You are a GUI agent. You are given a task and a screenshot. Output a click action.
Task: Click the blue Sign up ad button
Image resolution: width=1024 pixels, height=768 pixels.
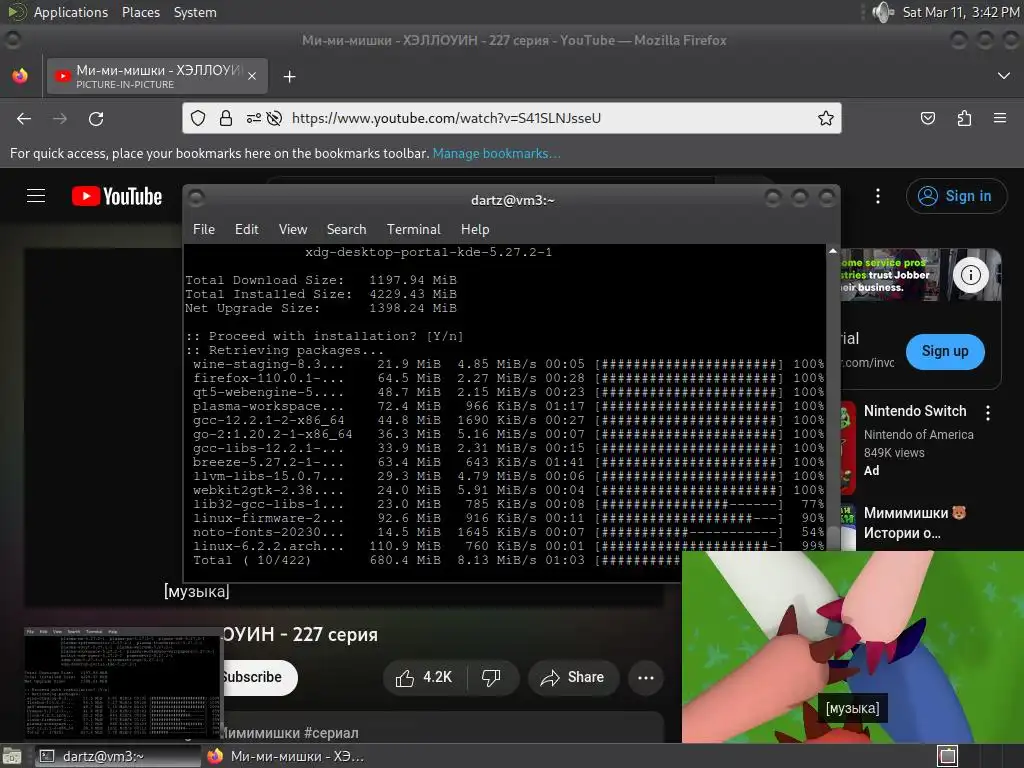[945, 351]
